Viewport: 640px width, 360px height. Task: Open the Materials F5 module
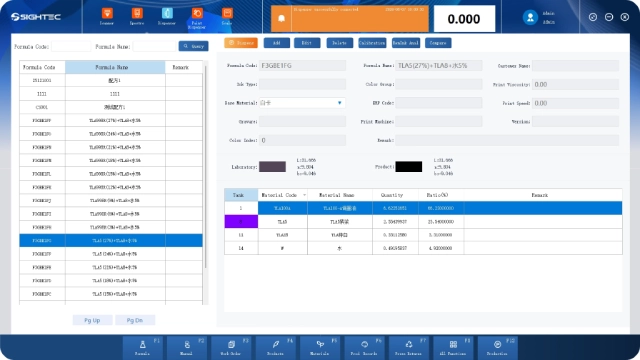320,347
